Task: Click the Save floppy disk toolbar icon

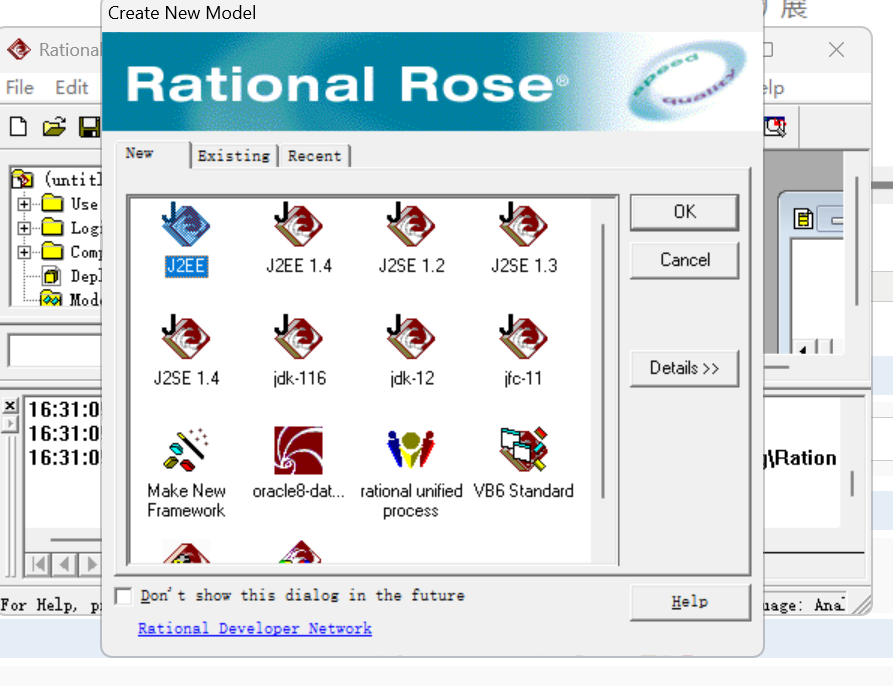Action: coord(89,126)
